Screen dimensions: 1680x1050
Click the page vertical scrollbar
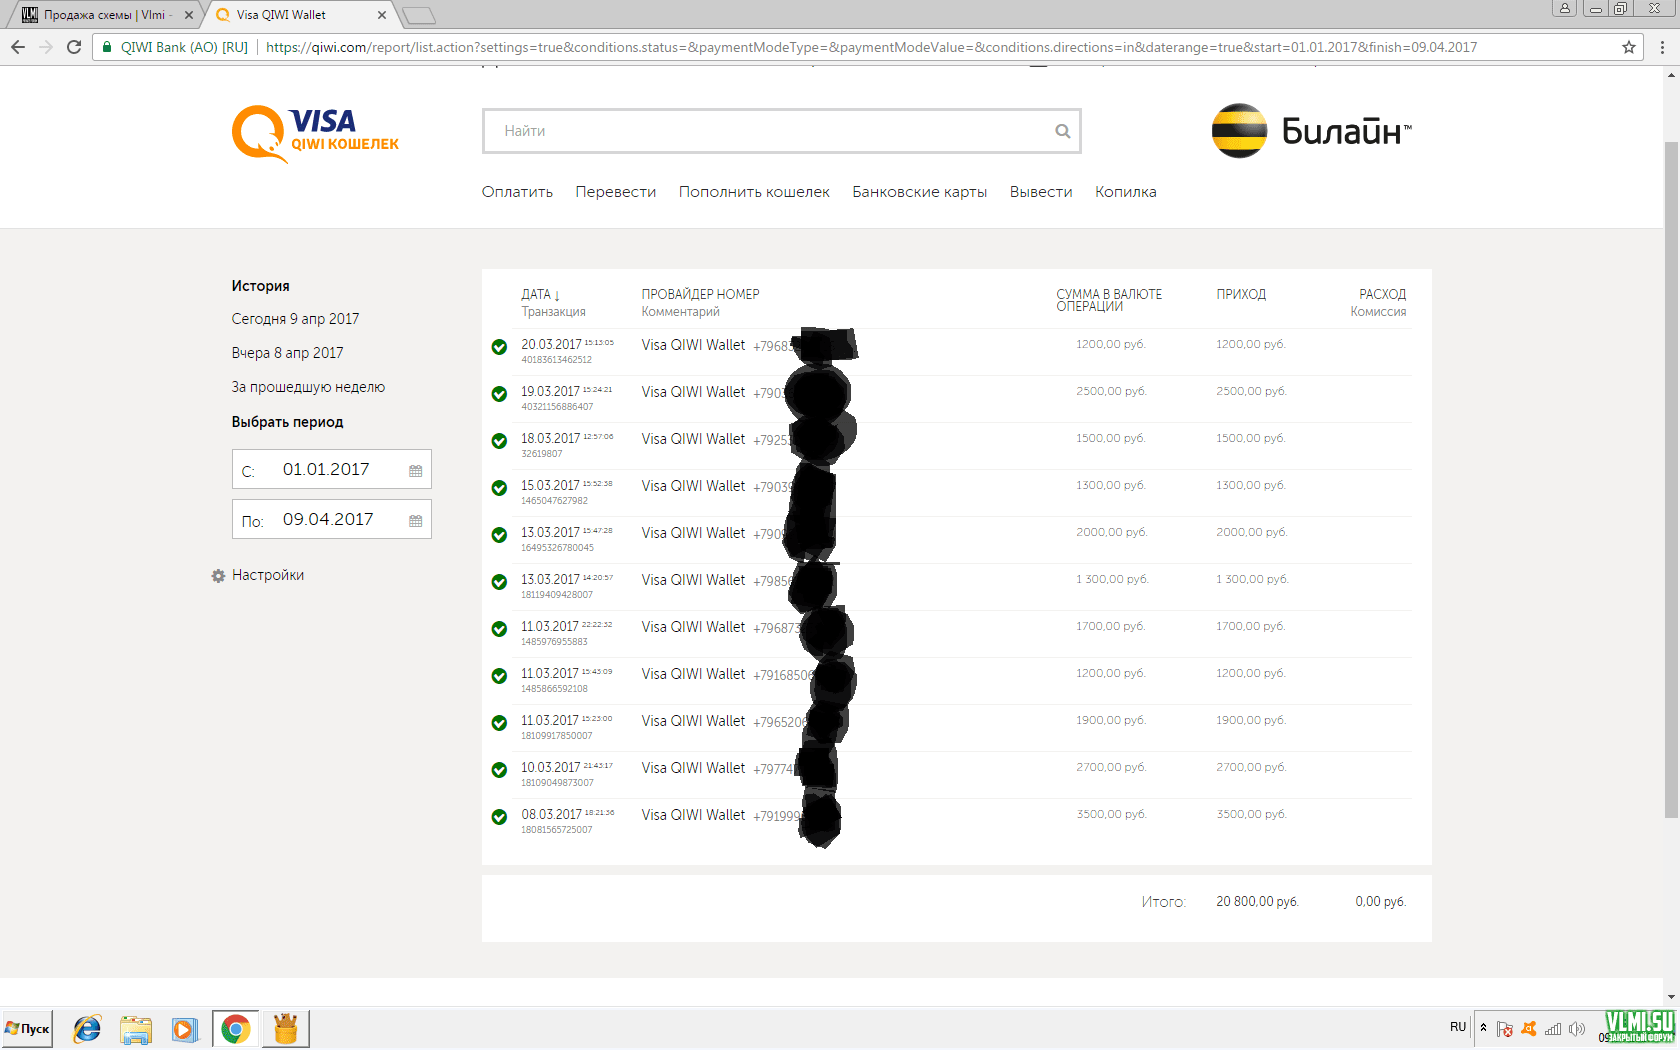pyautogui.click(x=1671, y=480)
